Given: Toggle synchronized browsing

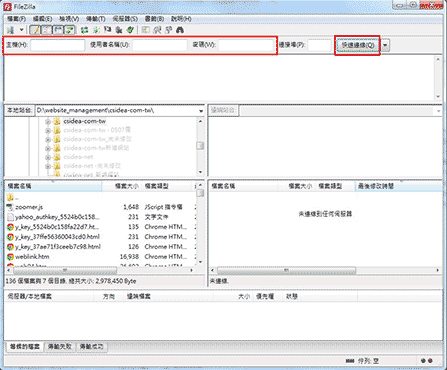Looking at the screenshot, I should coord(169,30).
